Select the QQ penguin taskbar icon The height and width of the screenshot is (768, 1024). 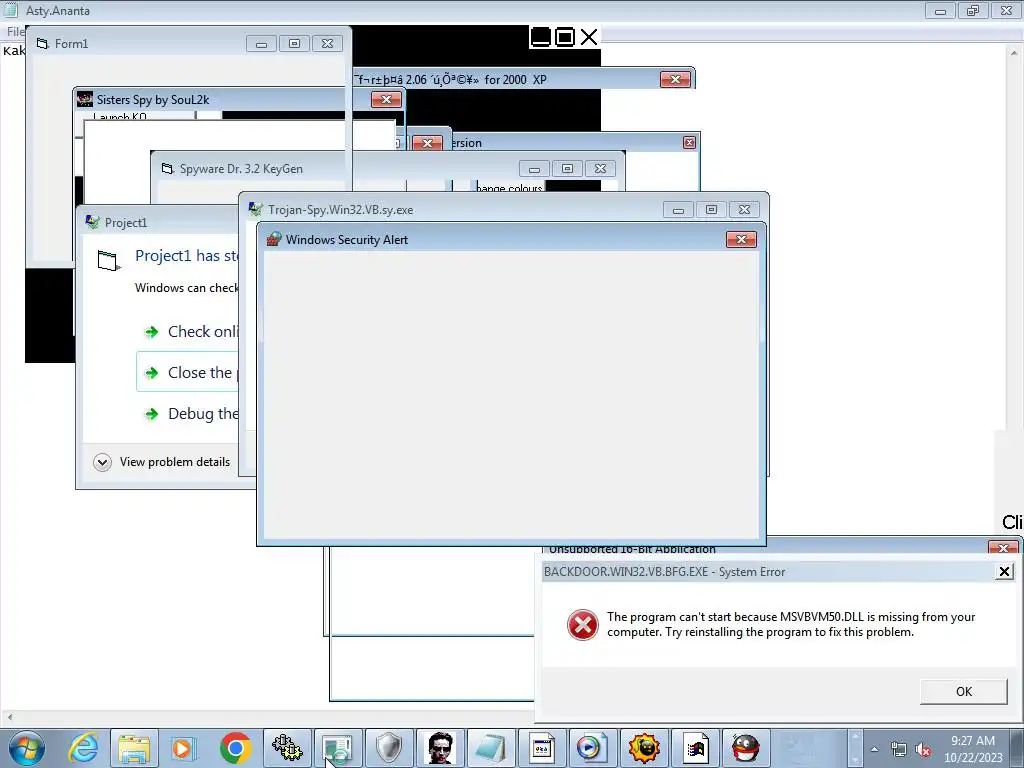click(x=745, y=748)
